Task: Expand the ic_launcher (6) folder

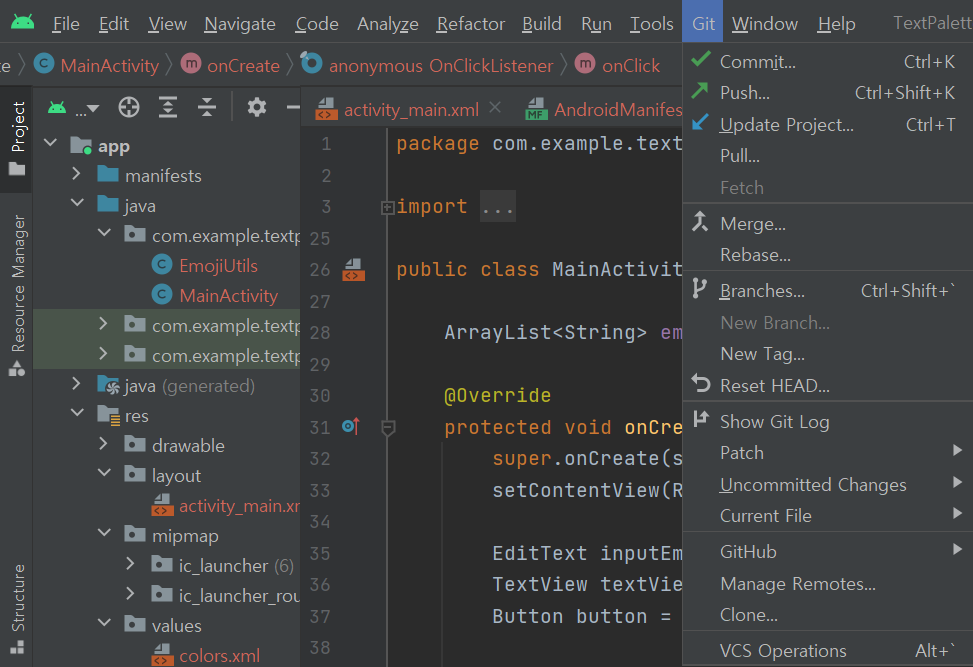Action: [x=130, y=564]
